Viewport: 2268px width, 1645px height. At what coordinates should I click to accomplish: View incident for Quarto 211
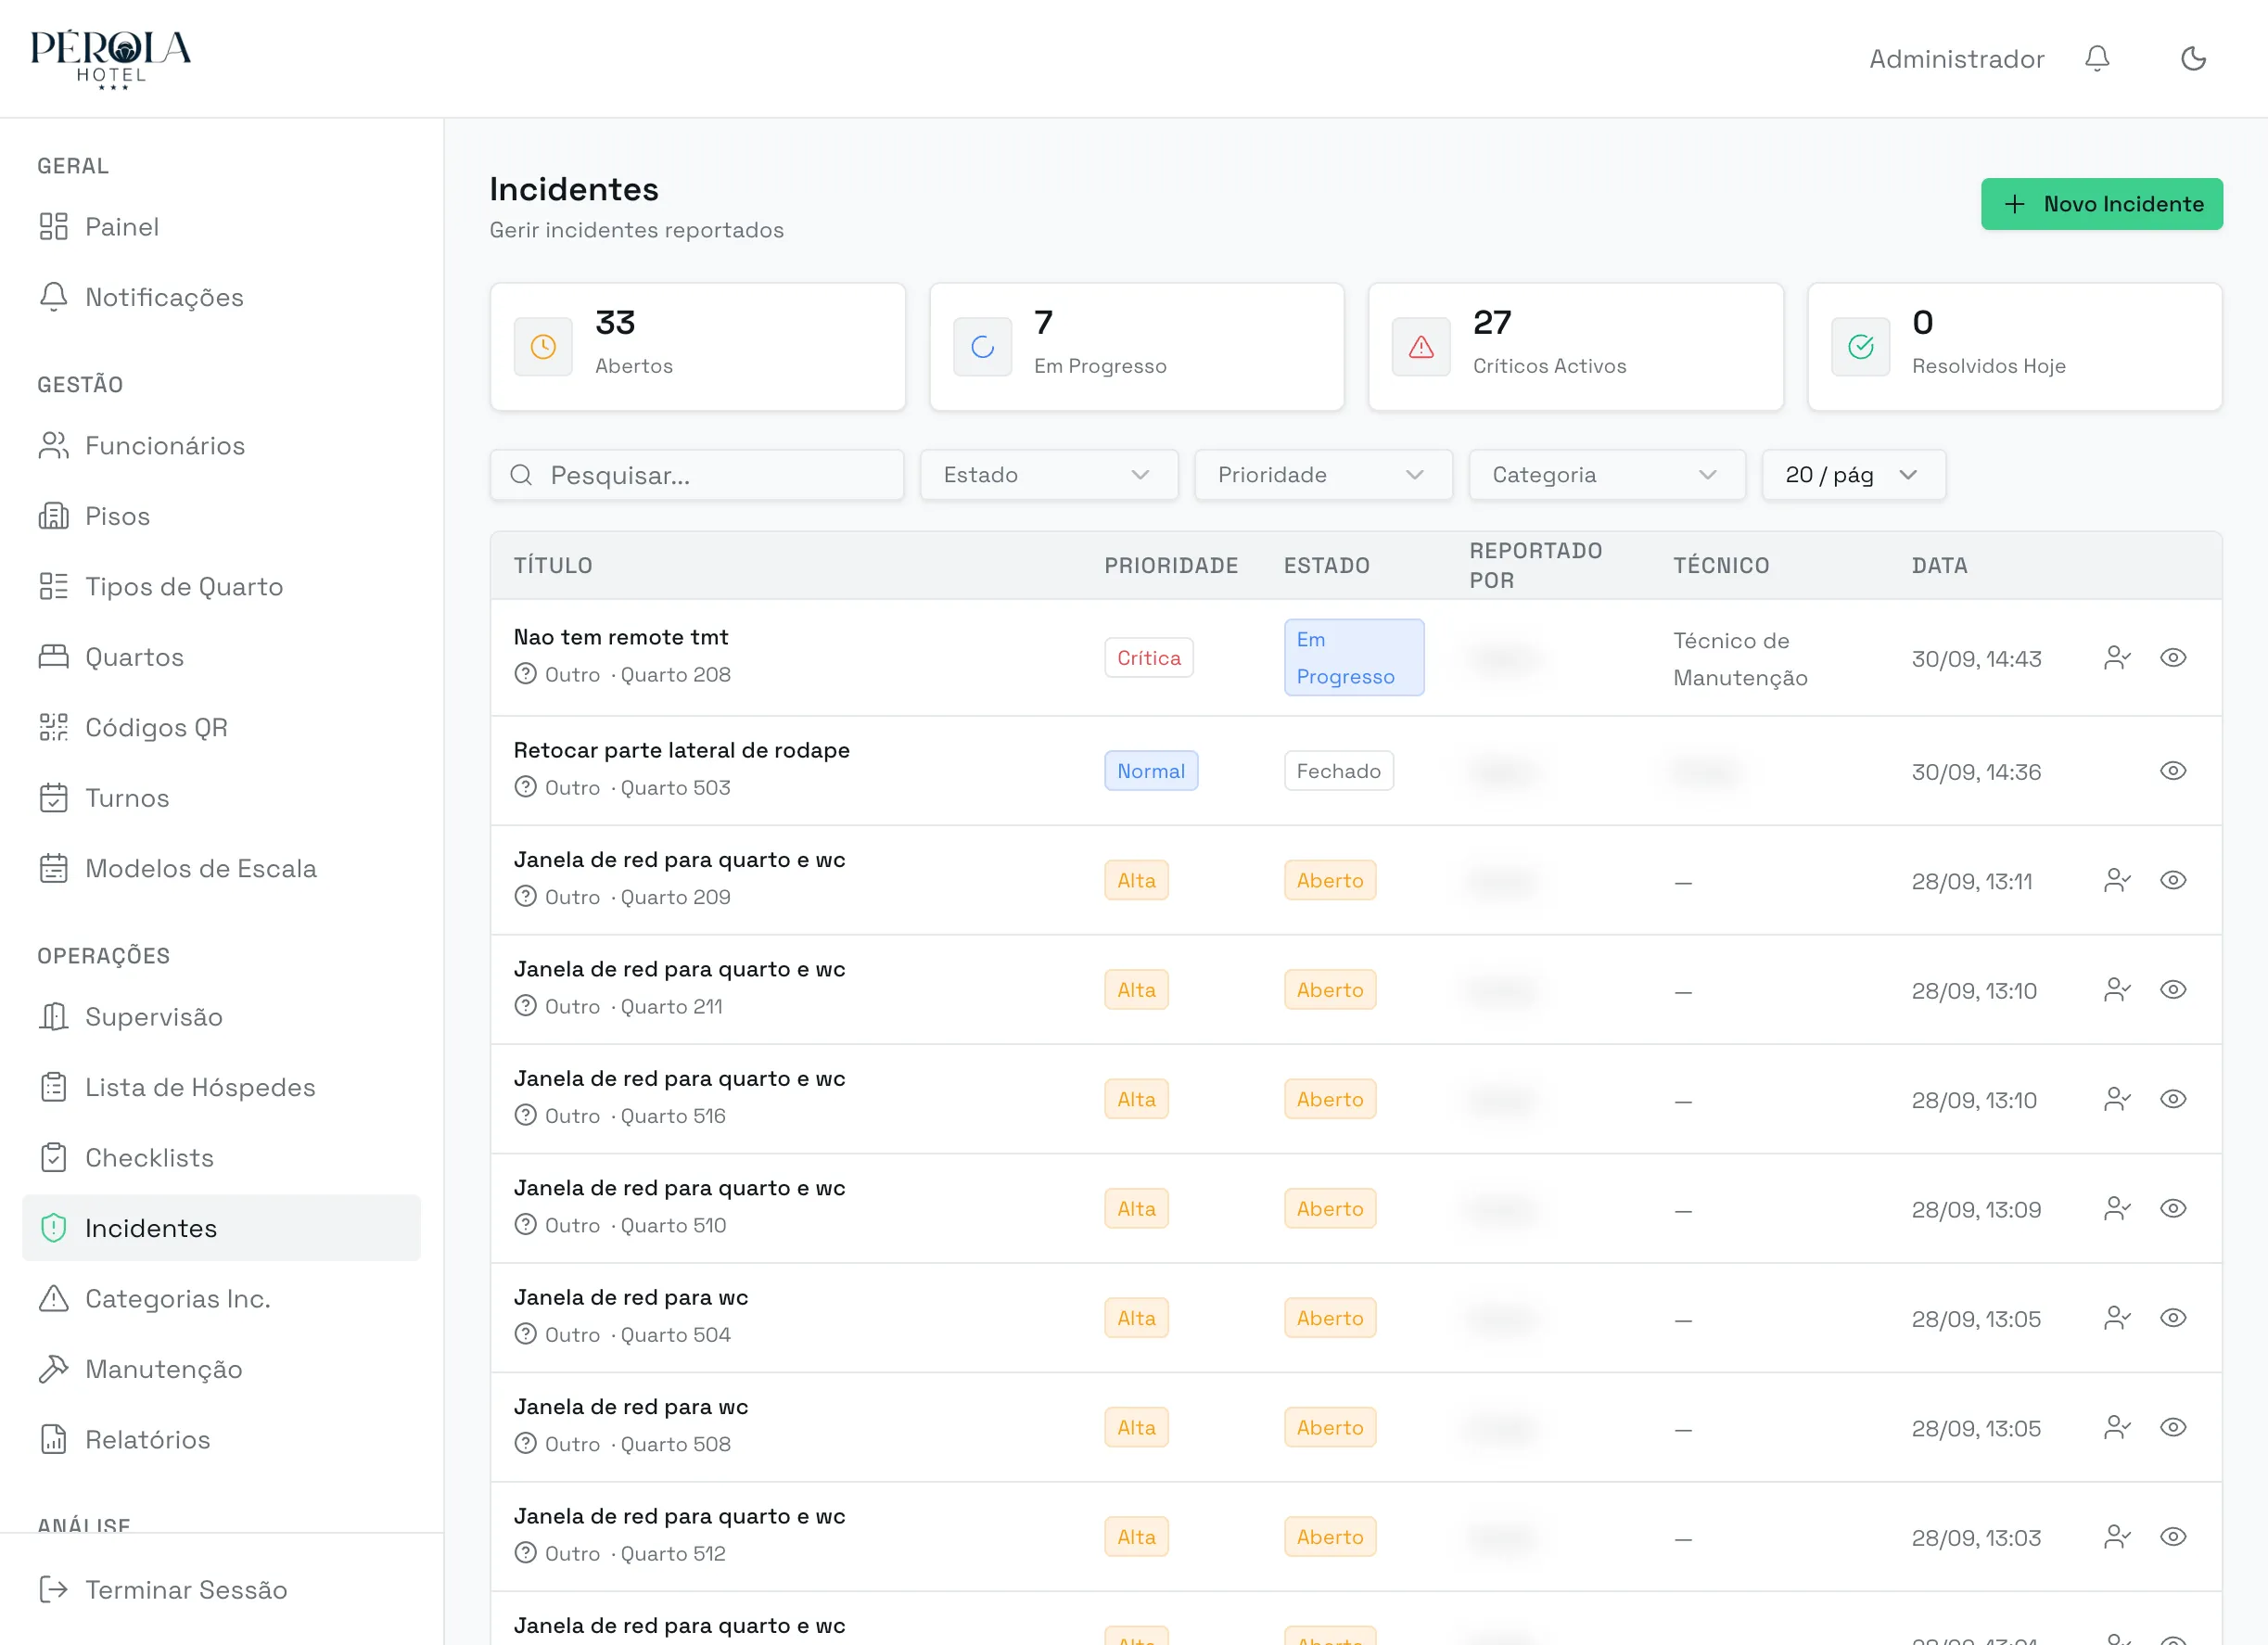(2172, 990)
